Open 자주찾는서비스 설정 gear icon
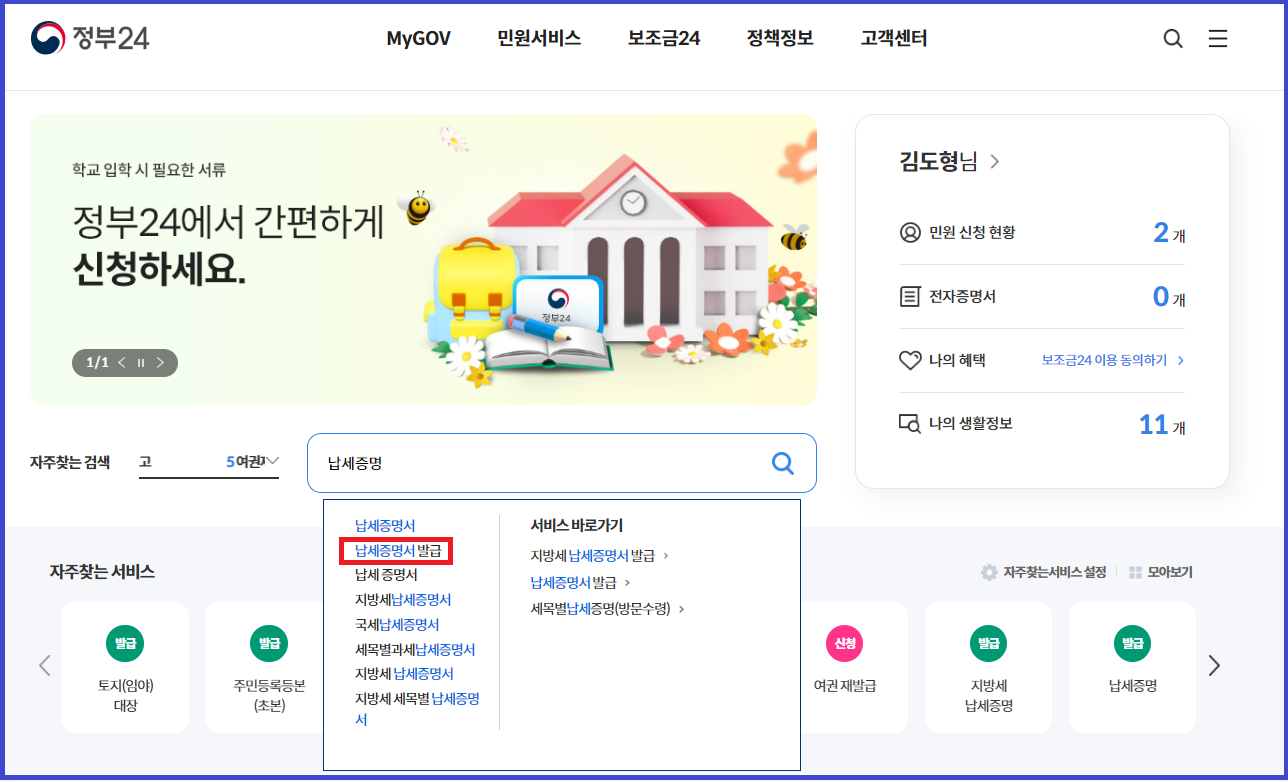 pyautogui.click(x=989, y=572)
